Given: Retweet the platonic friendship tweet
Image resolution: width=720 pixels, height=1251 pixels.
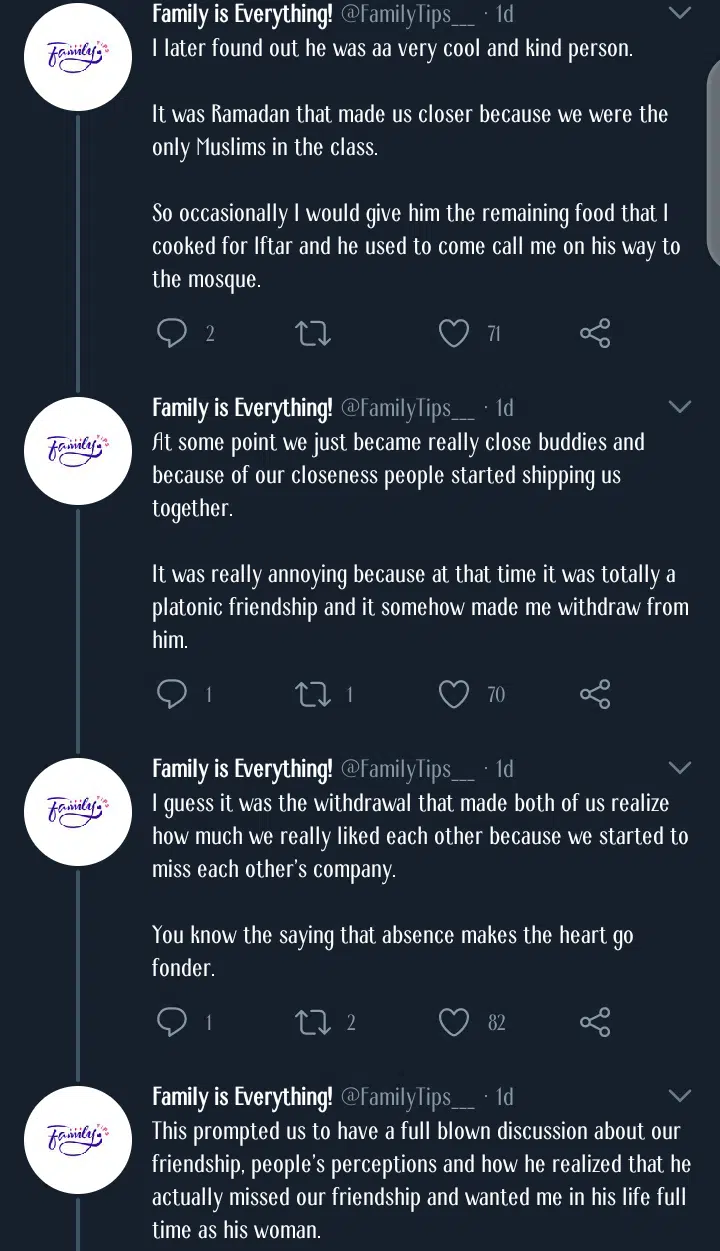Looking at the screenshot, I should [314, 694].
